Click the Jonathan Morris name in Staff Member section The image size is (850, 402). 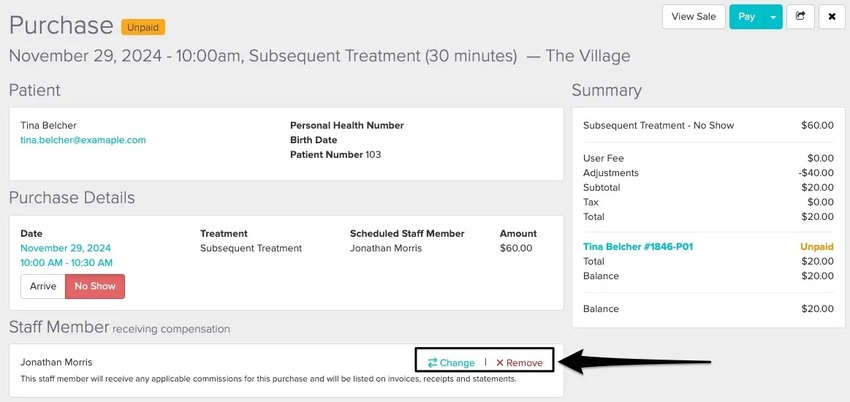[x=56, y=362]
